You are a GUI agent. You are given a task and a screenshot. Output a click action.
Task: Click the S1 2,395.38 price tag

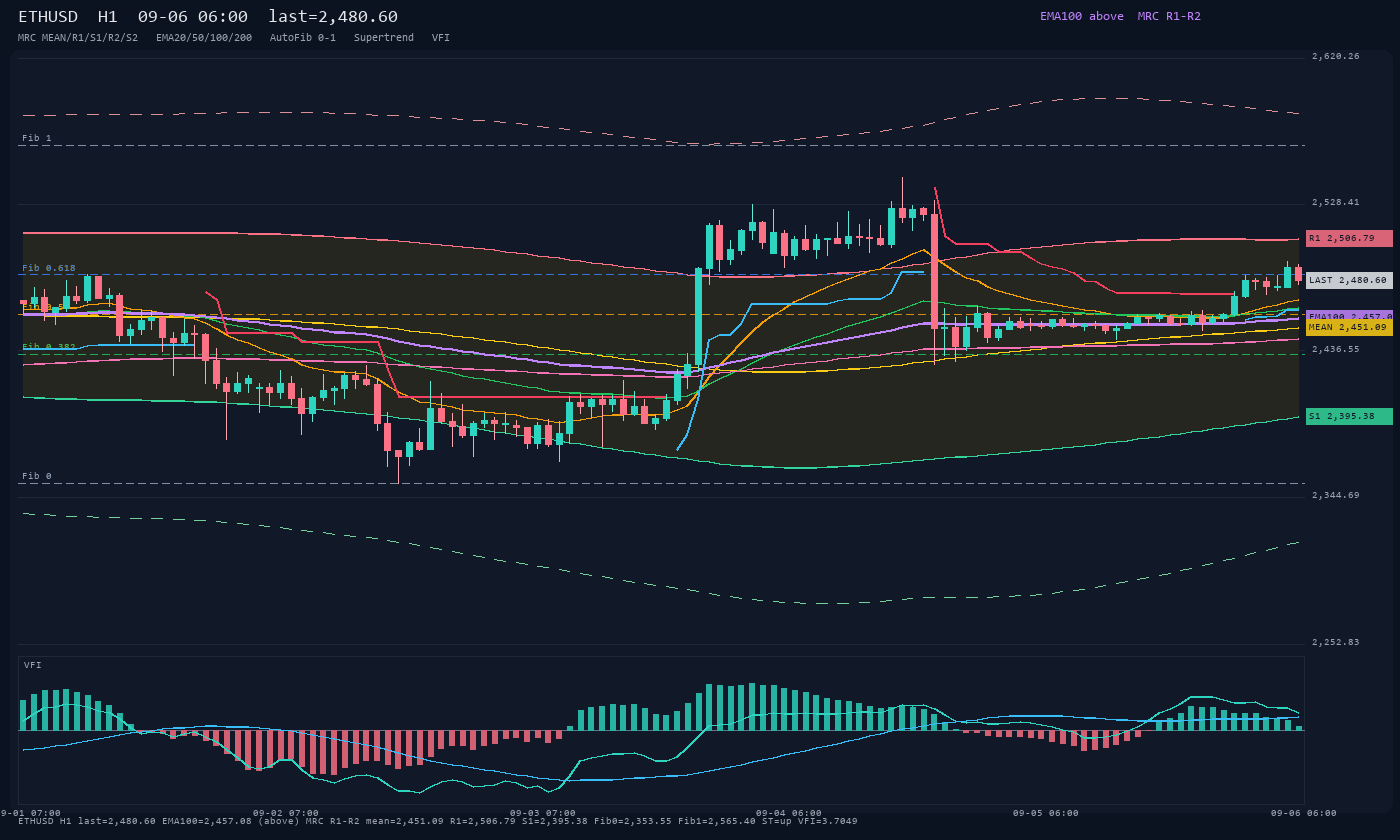pos(1349,416)
